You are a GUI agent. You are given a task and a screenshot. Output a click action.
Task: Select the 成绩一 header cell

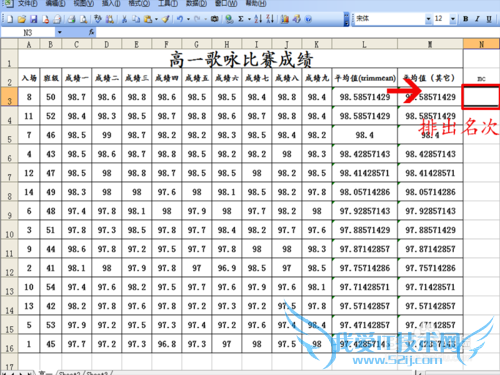click(x=77, y=78)
